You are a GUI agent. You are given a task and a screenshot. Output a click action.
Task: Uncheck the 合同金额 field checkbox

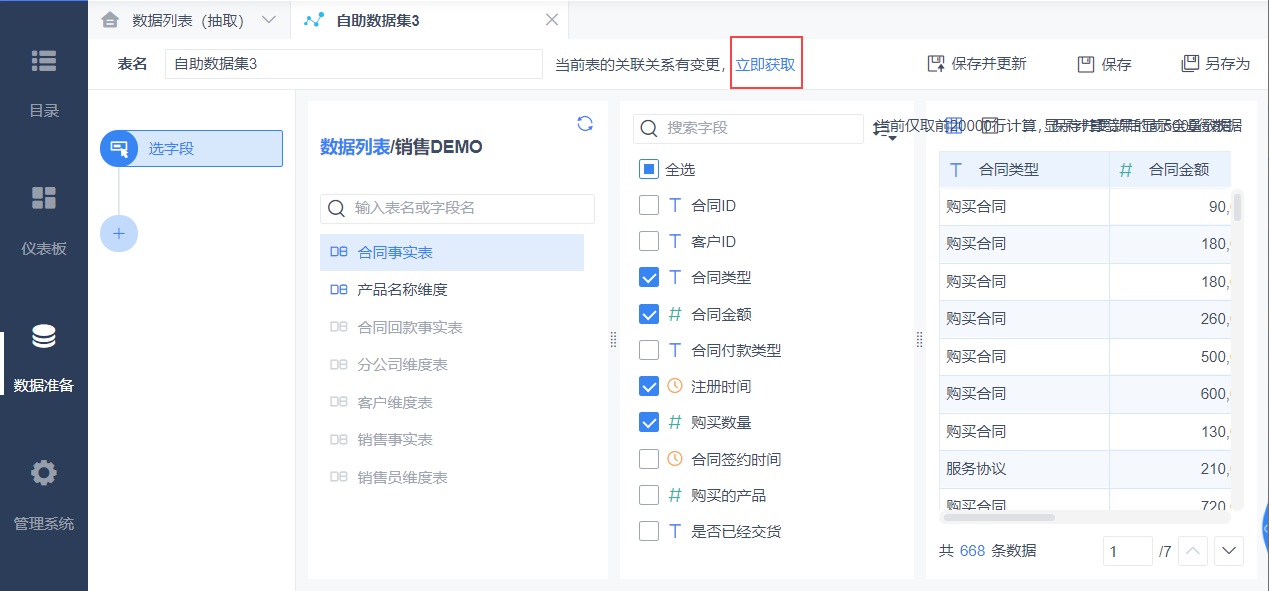click(x=649, y=314)
